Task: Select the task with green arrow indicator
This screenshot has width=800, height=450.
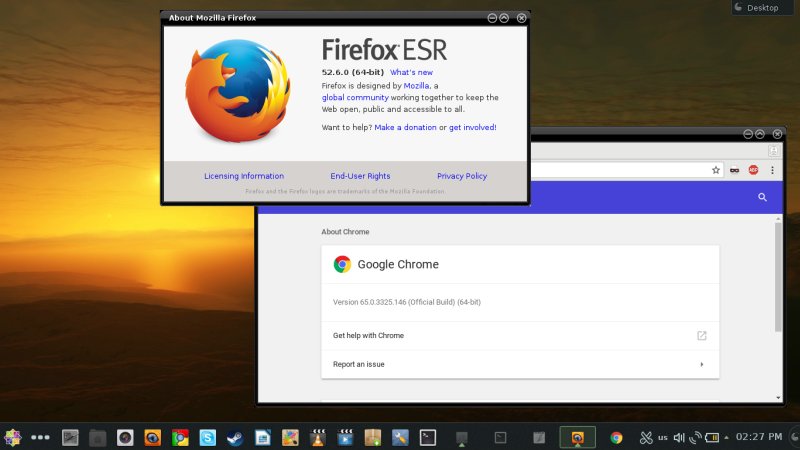Action: pyautogui.click(x=462, y=438)
